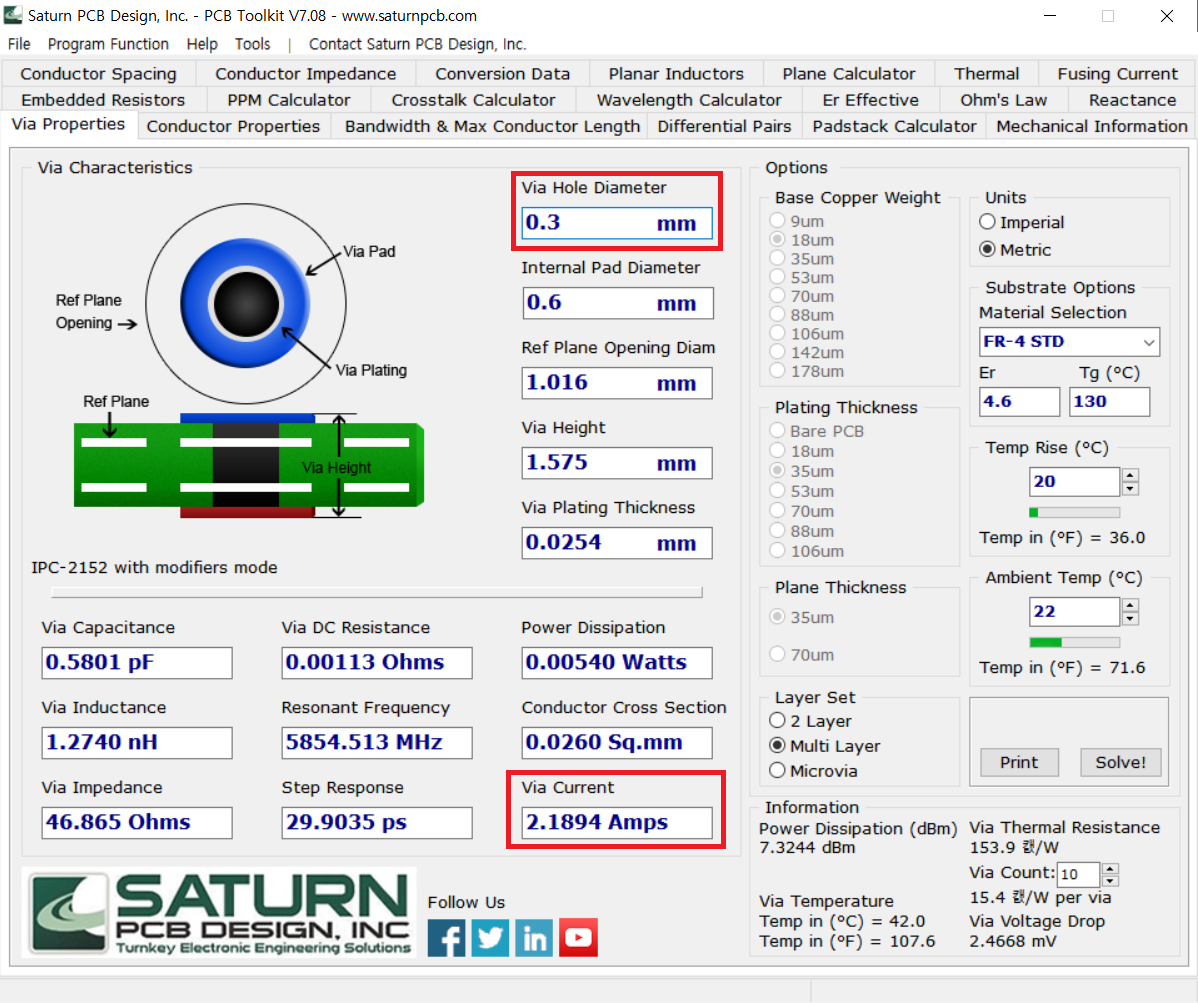Open the YouTube social icon

tap(578, 937)
